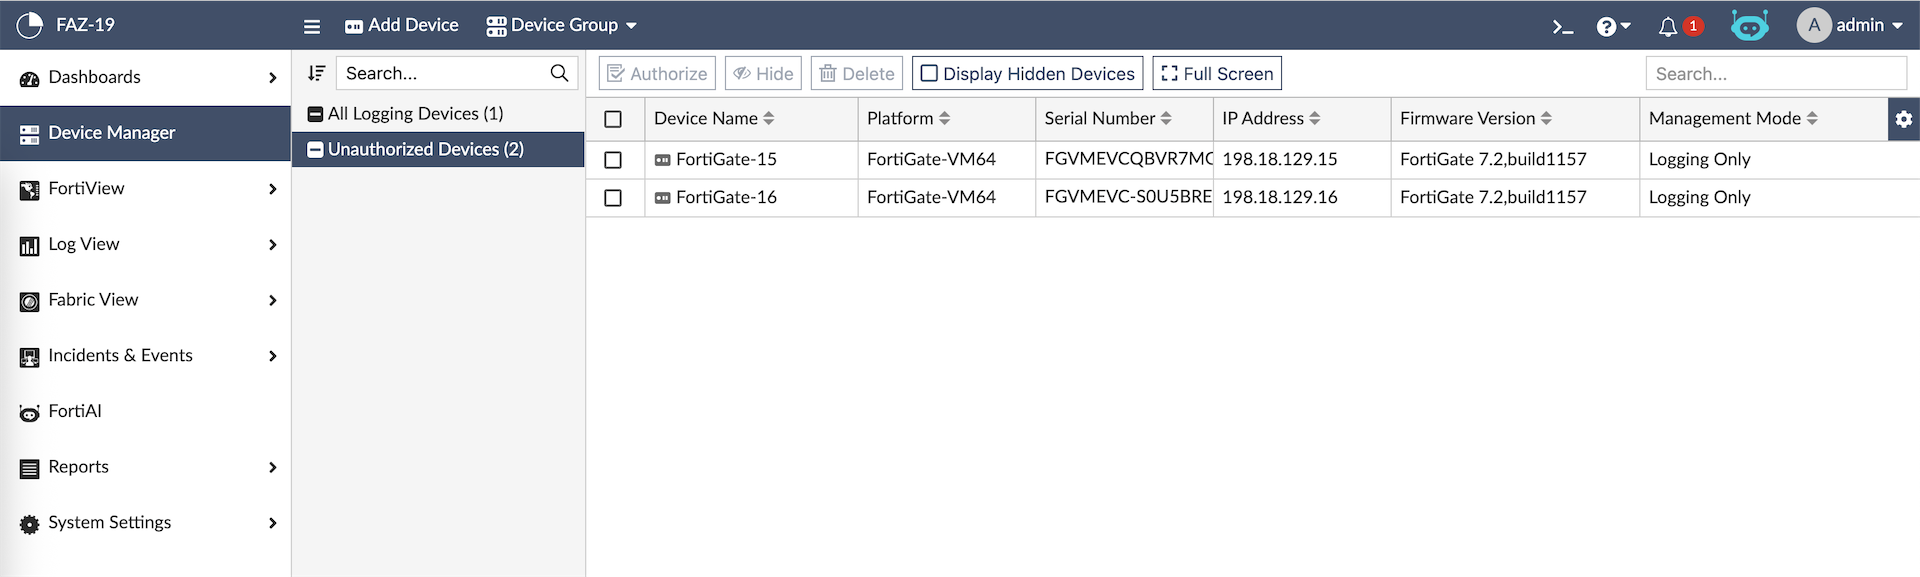
Task: Expand the admin user menu
Action: 1850,25
